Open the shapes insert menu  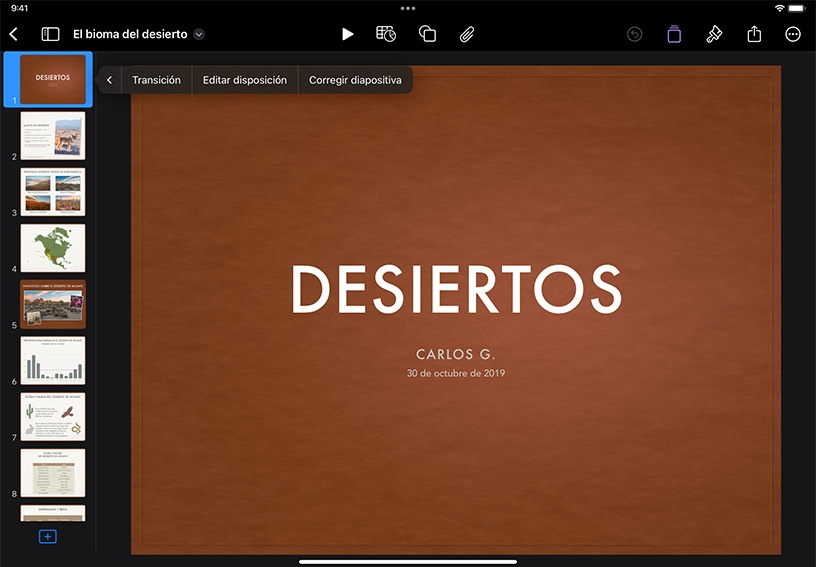click(427, 34)
